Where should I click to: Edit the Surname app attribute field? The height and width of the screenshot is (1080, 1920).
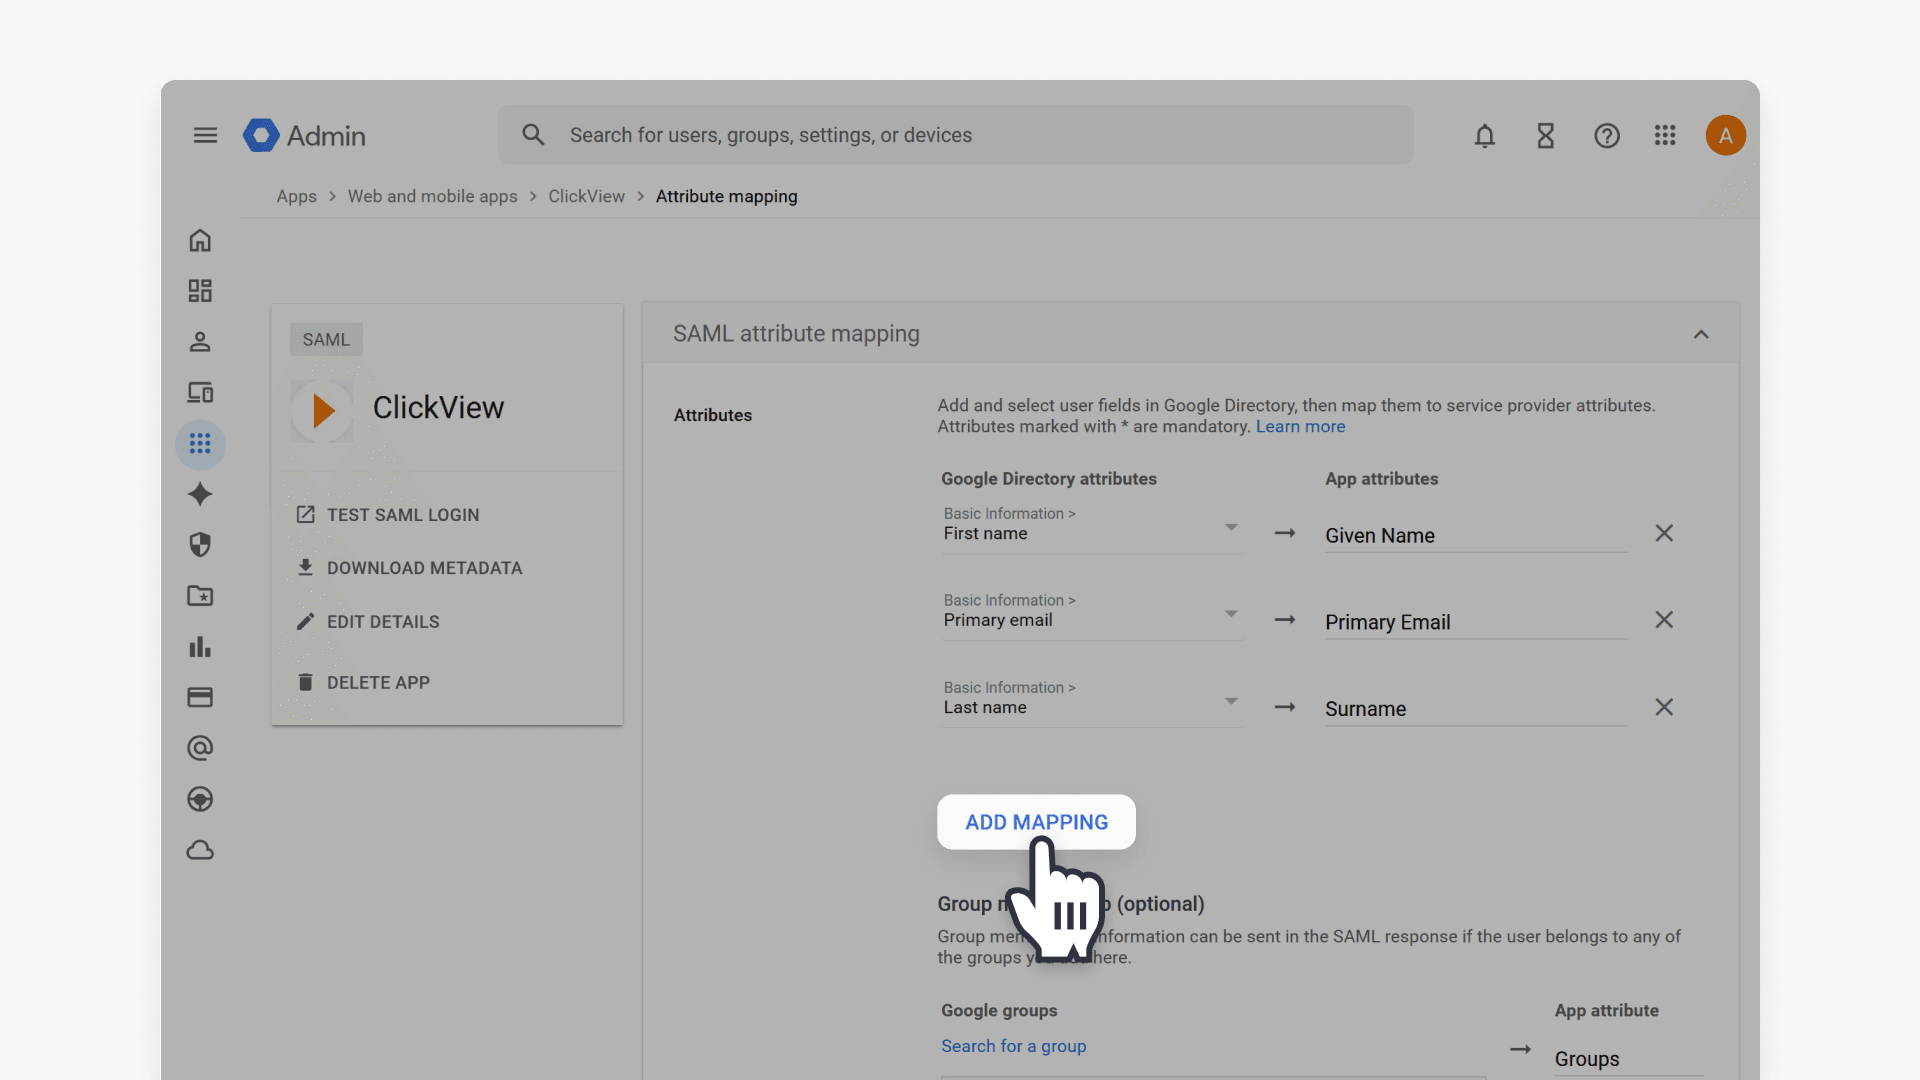point(1476,709)
